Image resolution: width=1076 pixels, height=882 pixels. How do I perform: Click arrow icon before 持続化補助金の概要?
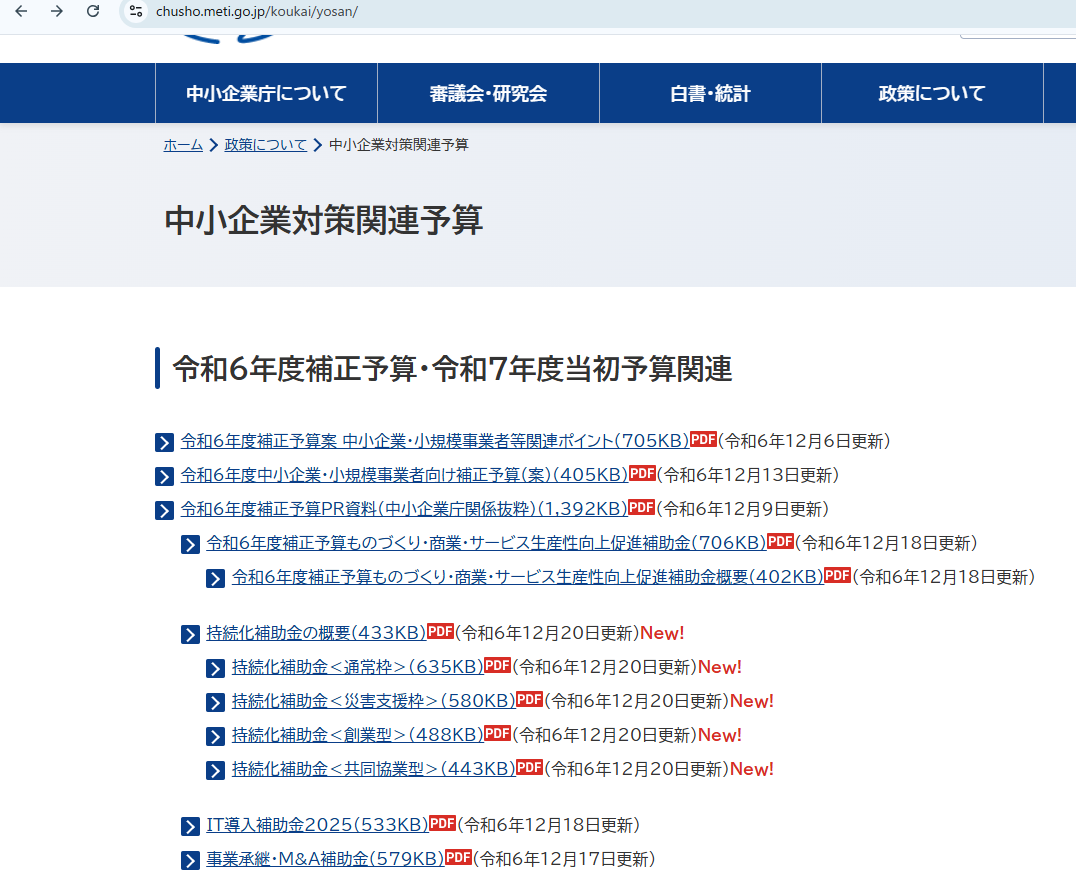pos(190,634)
